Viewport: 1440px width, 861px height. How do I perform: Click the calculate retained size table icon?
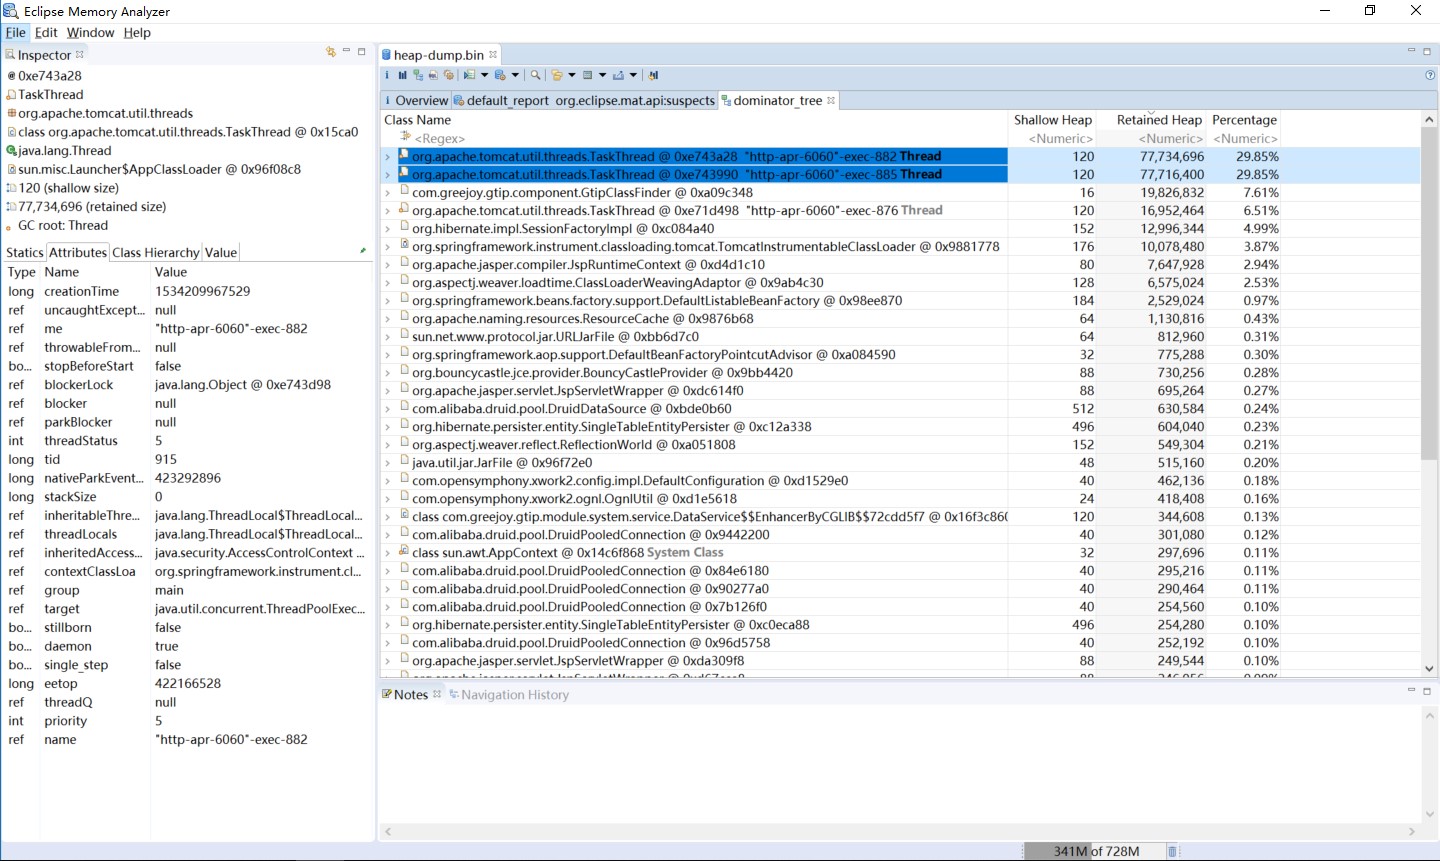(588, 75)
